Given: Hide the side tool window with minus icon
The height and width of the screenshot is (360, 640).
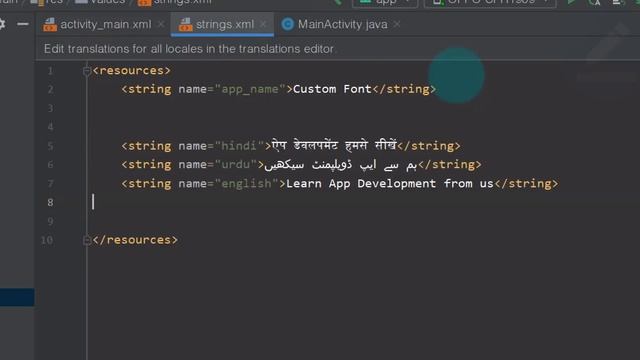Looking at the screenshot, I should (23, 24).
